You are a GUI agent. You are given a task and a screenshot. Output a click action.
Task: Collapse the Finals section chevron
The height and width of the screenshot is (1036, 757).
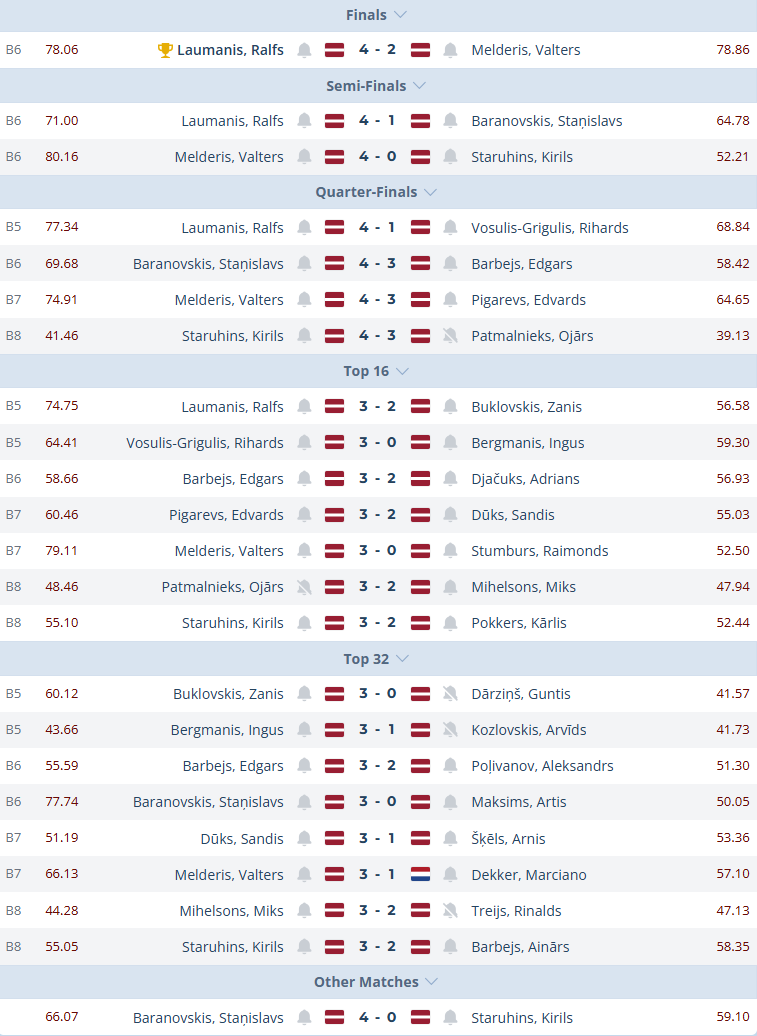coord(401,15)
